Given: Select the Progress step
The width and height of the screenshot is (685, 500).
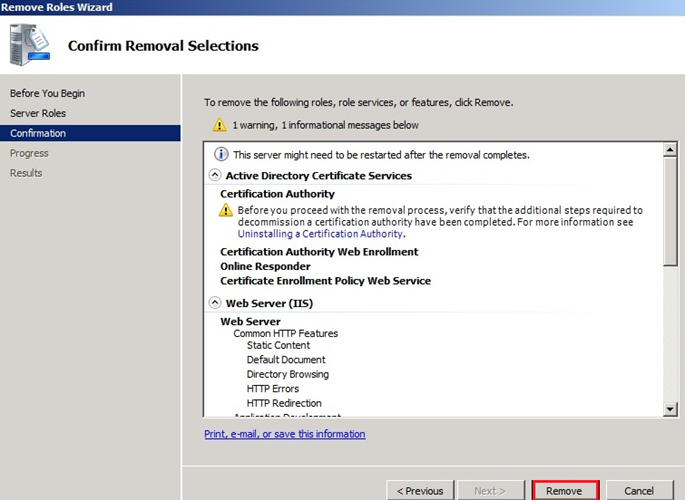Looking at the screenshot, I should click(29, 153).
